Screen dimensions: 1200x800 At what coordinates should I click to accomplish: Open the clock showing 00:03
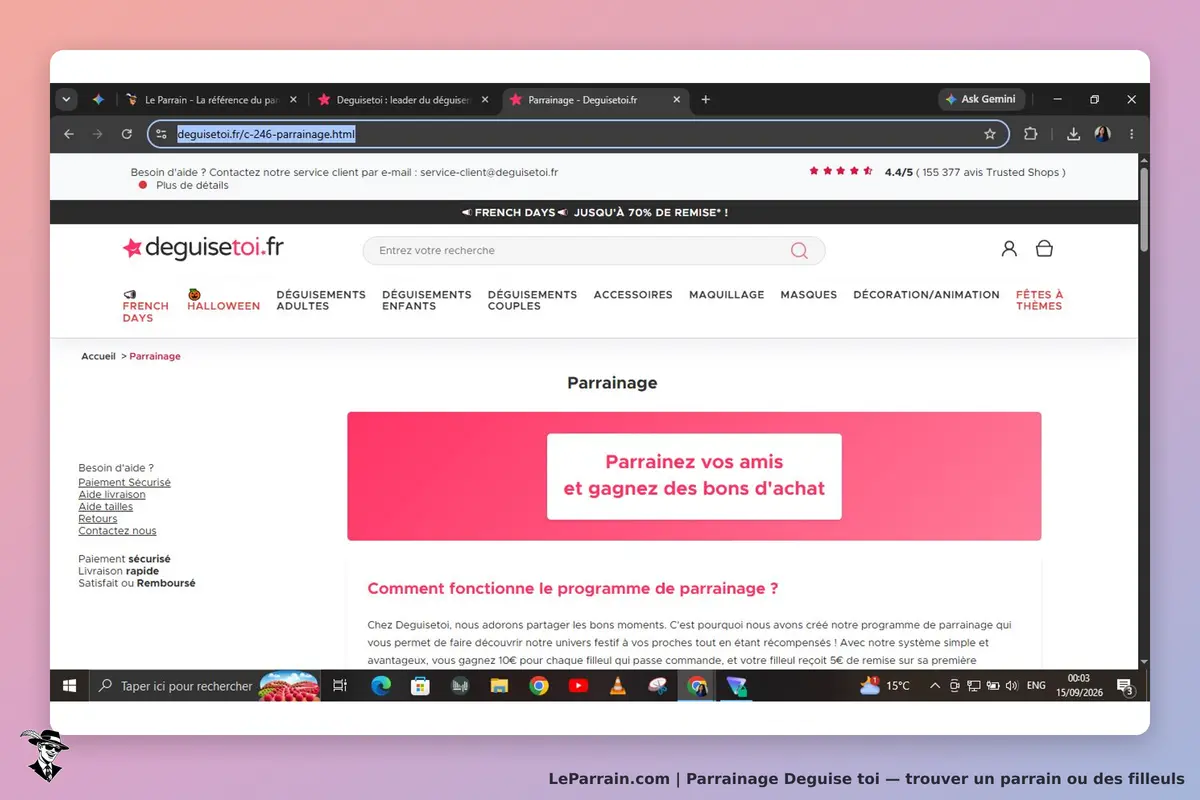(x=1078, y=685)
